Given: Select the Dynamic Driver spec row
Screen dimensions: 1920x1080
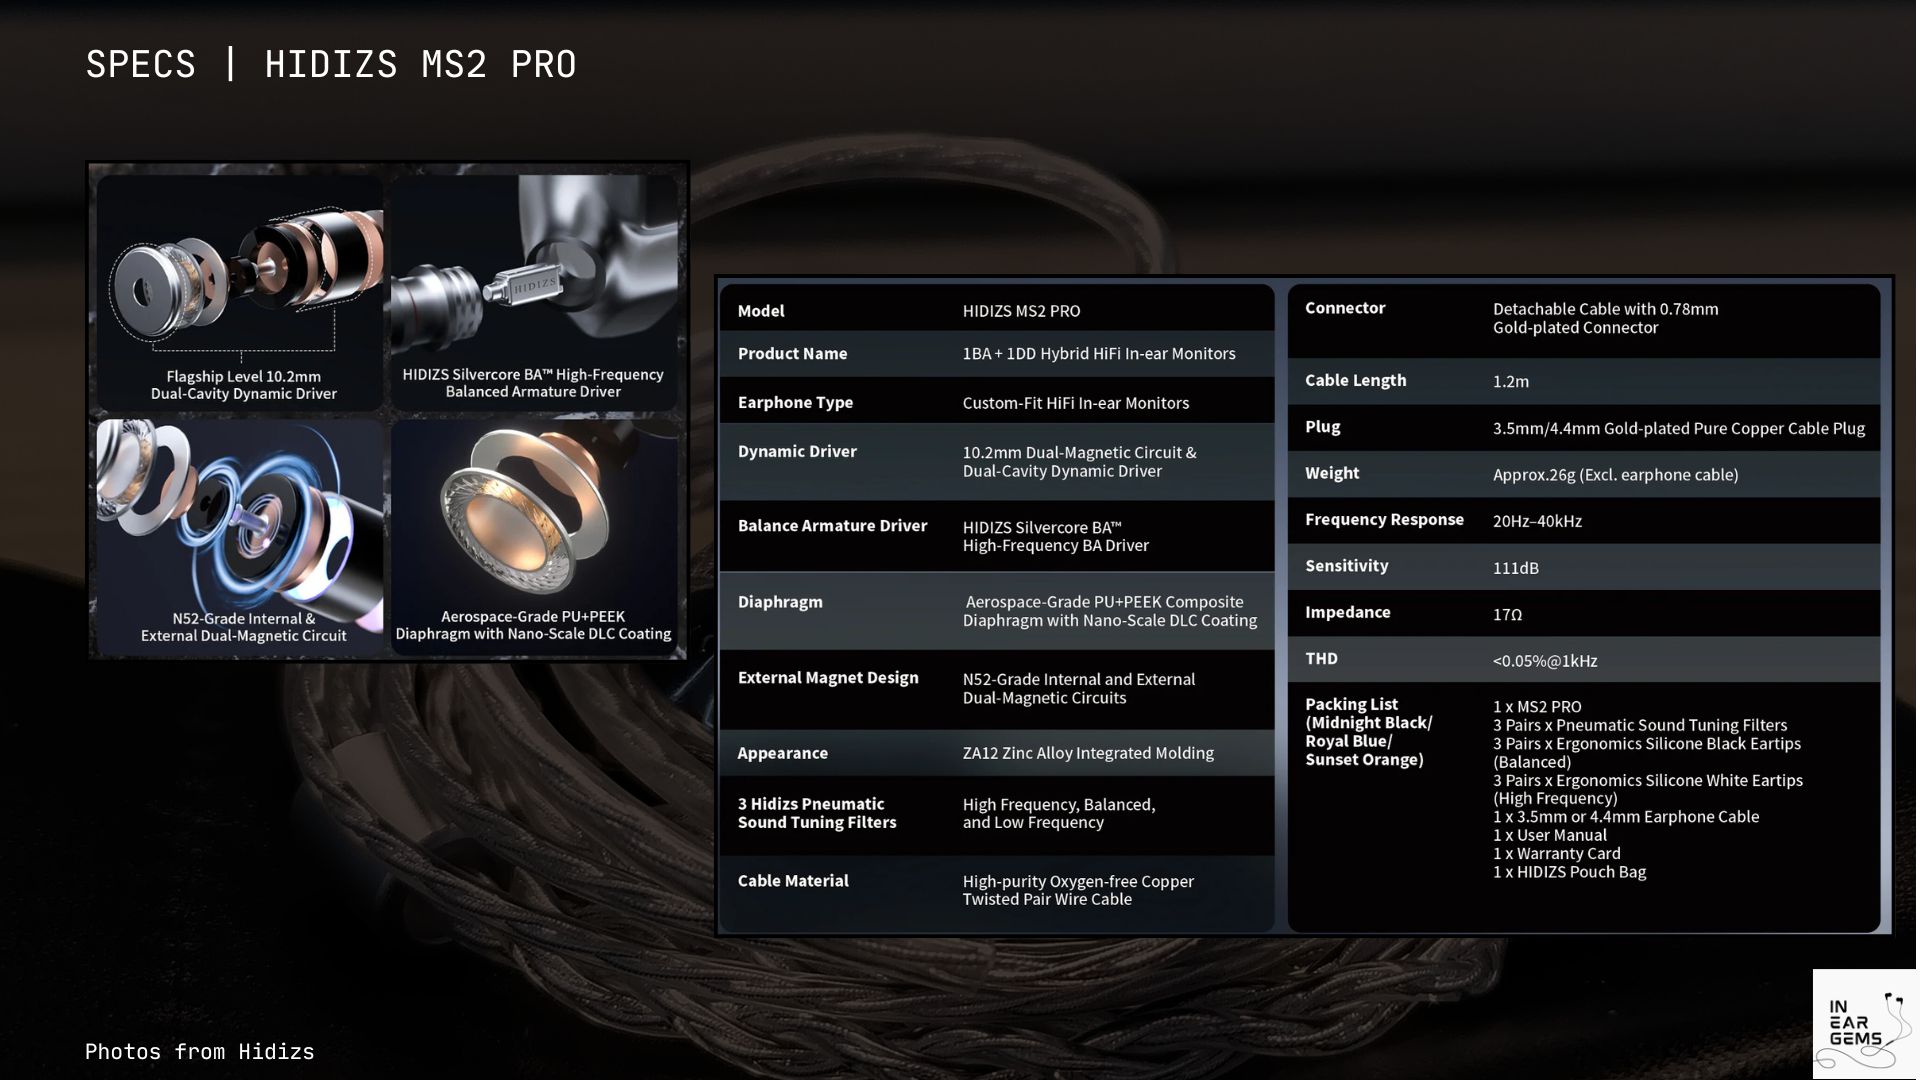Looking at the screenshot, I should 996,461.
